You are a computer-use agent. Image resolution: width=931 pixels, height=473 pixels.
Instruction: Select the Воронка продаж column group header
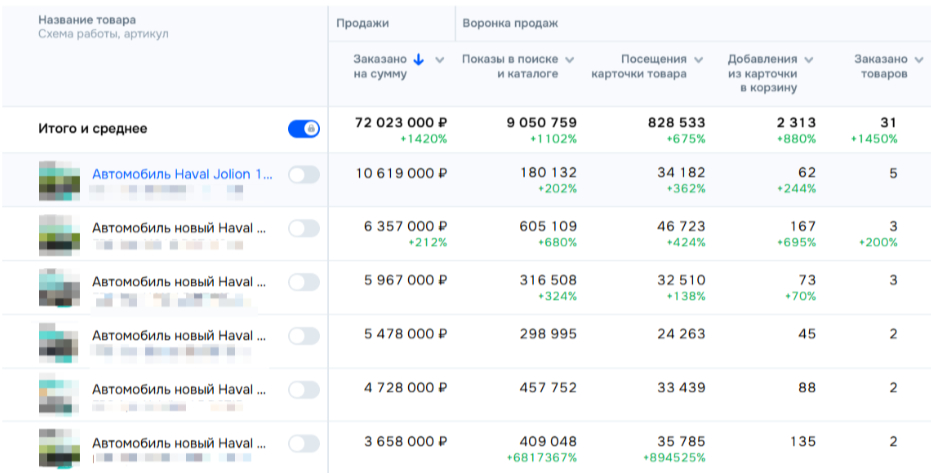click(510, 22)
